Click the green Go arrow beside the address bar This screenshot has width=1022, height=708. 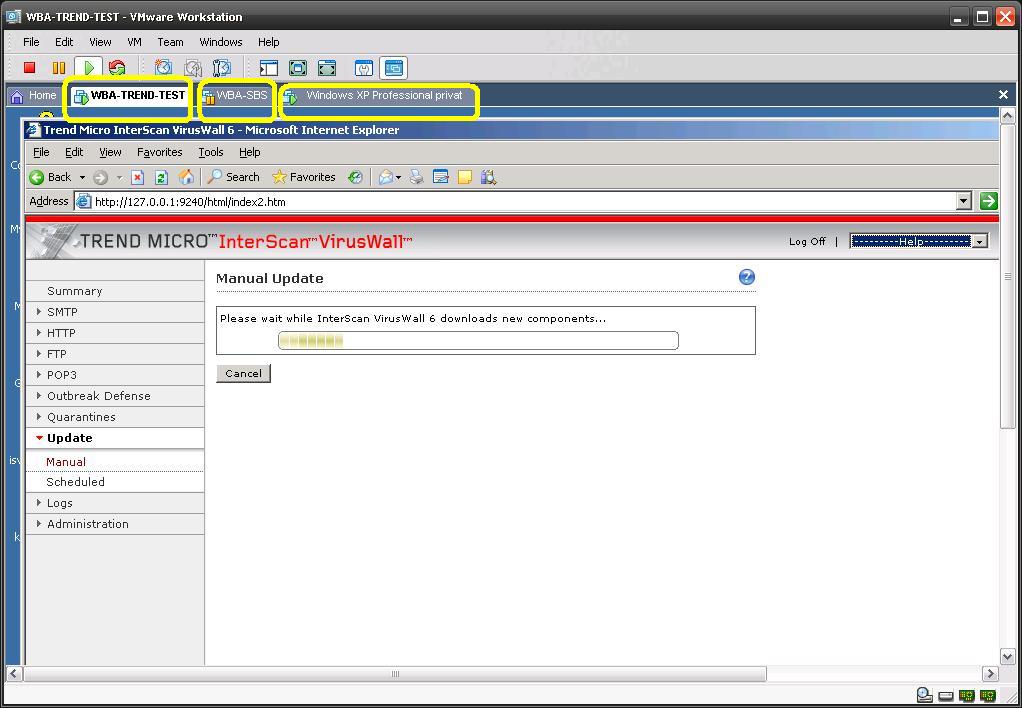(989, 201)
